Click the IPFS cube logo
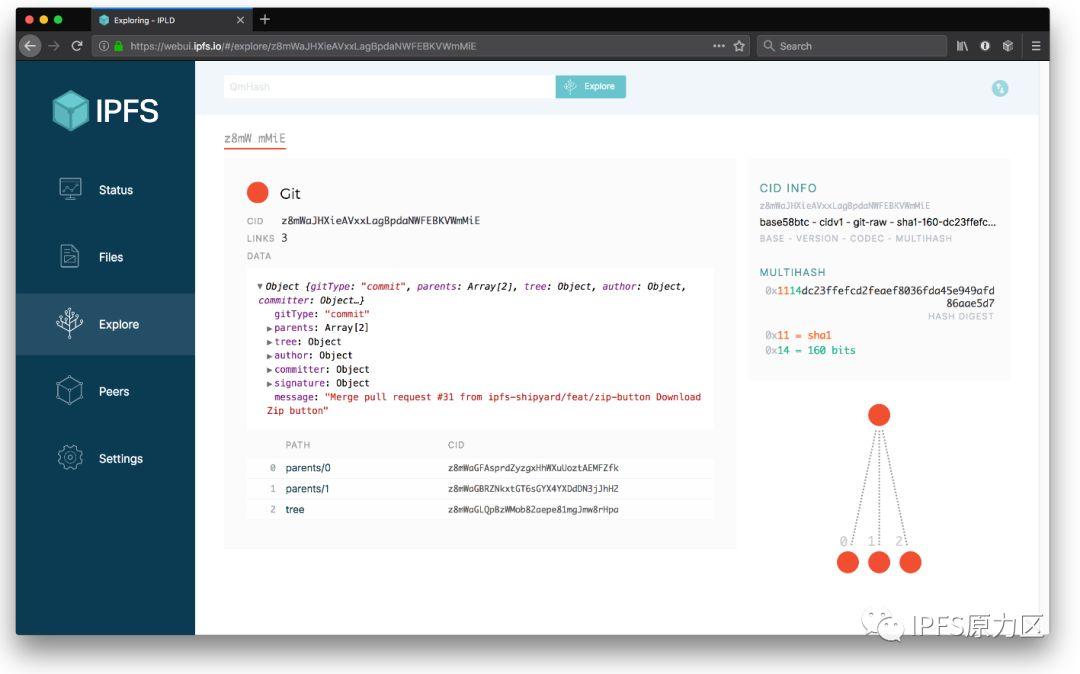Viewport: 1080px width, 674px height. 69,110
